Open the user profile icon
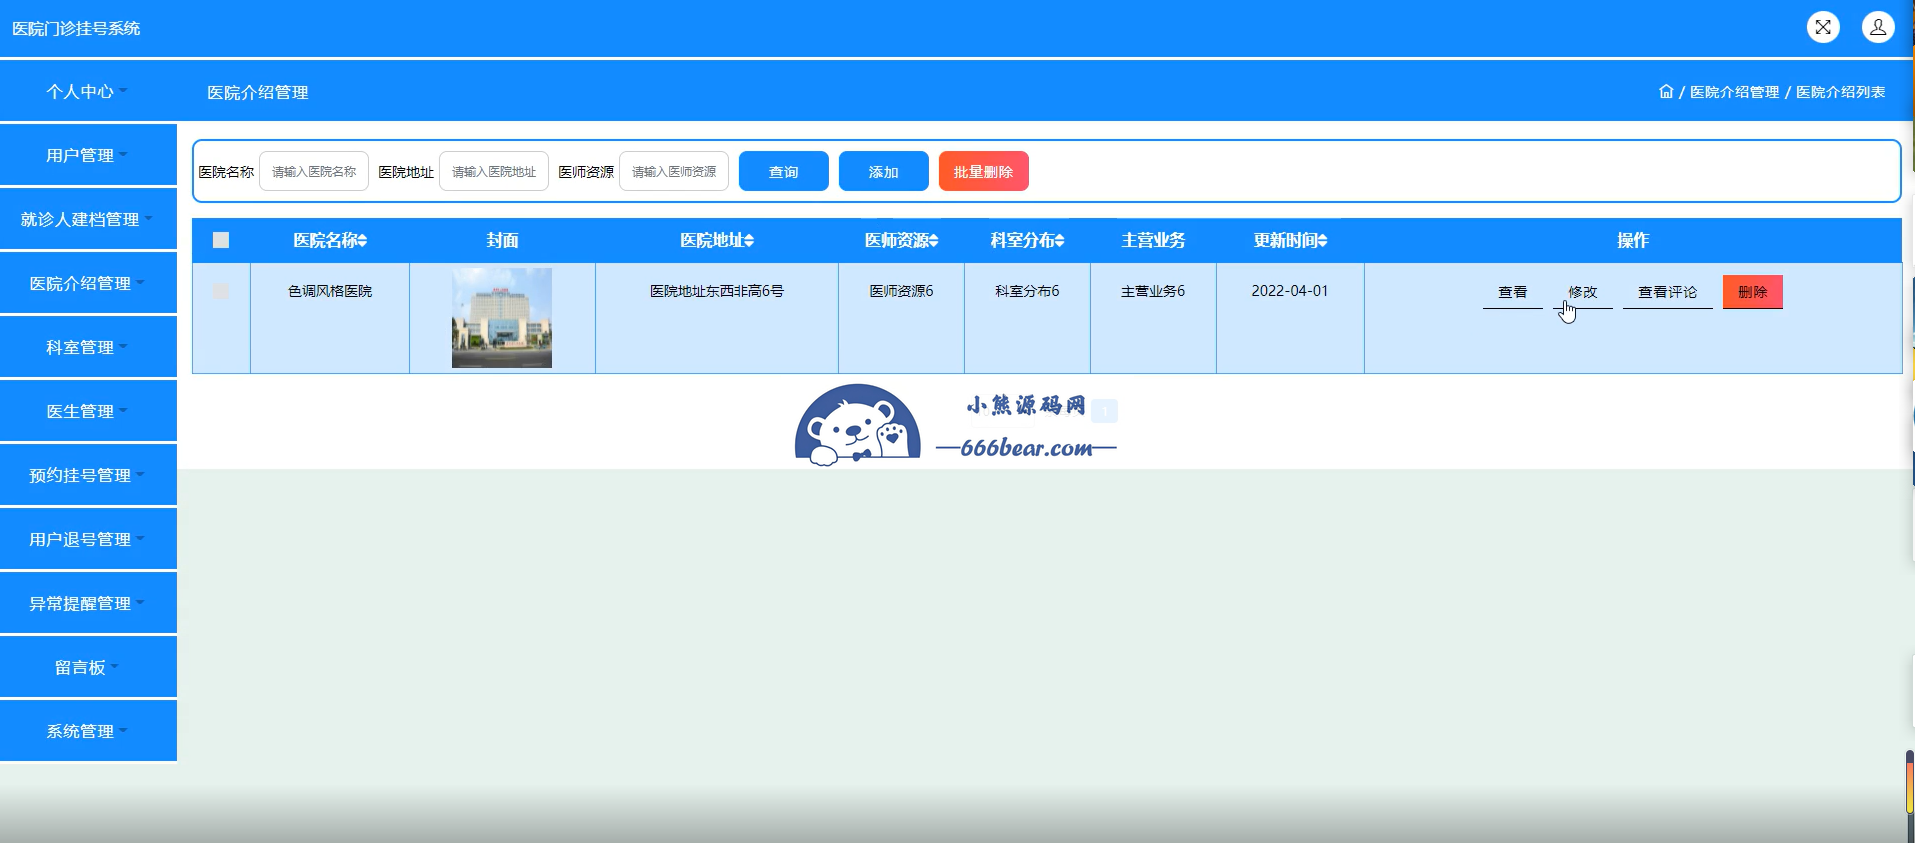Screen dimensions: 1915x843 point(1878,27)
